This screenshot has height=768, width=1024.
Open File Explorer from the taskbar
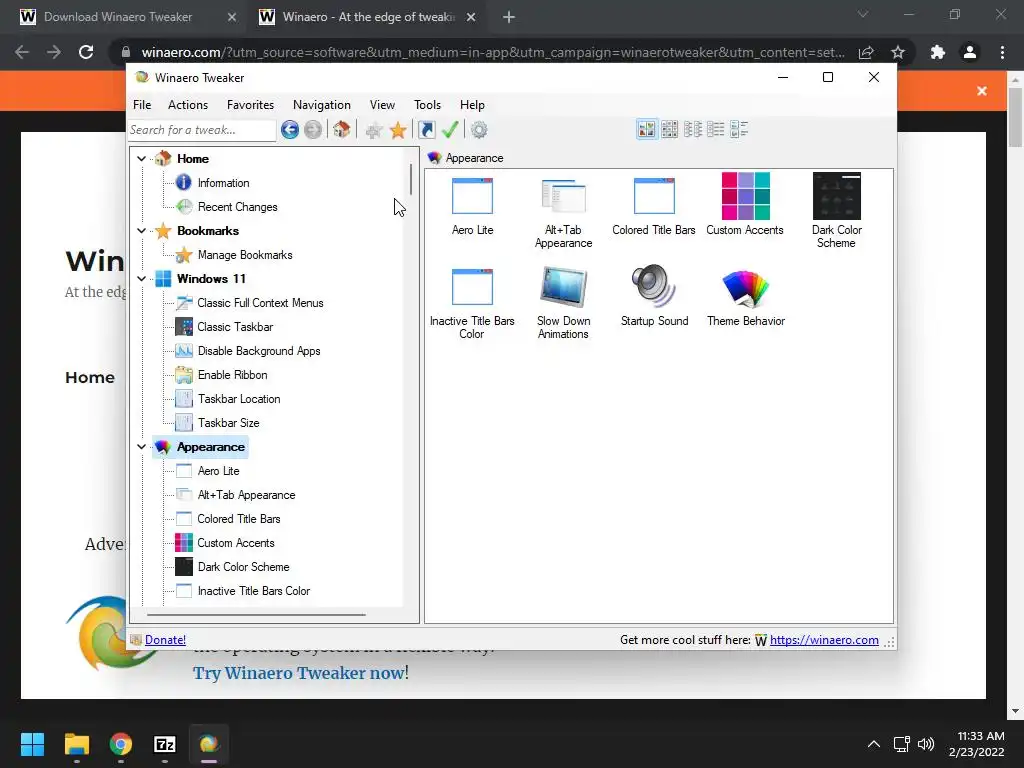(76, 744)
